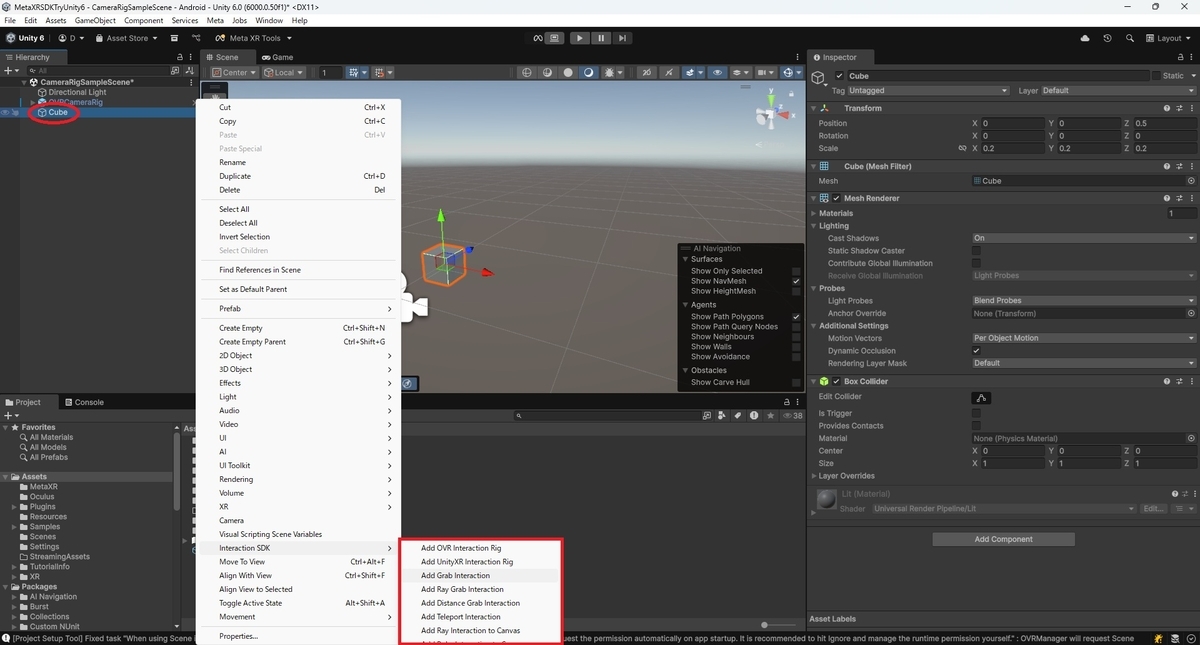
Task: Toggle the Dynamic Occlusion checkbox
Action: (x=976, y=351)
